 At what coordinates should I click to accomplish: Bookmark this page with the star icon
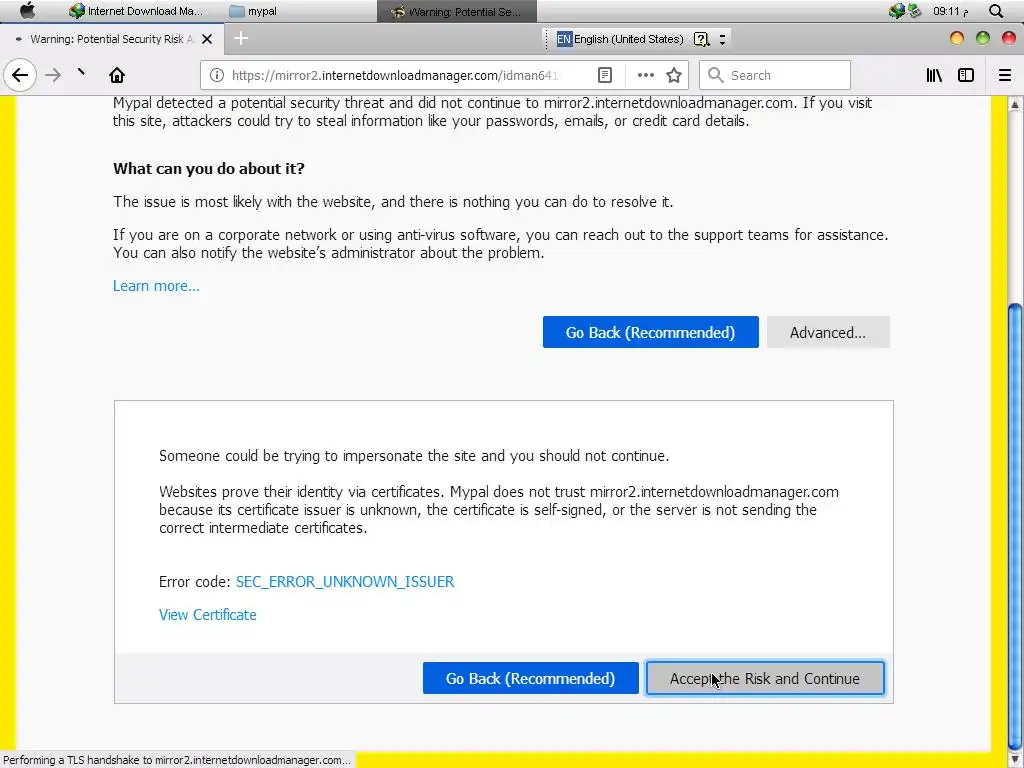[x=674, y=75]
